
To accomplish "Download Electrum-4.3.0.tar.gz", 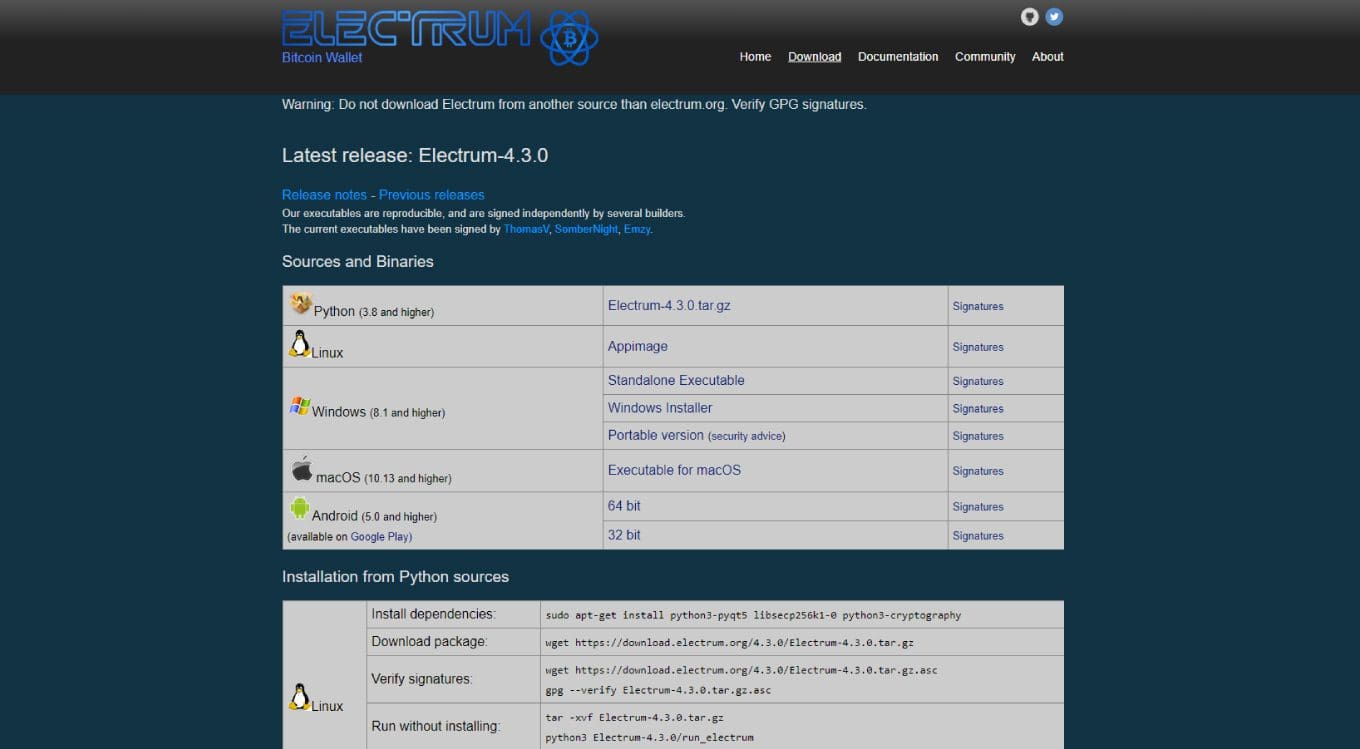I will pyautogui.click(x=669, y=305).
